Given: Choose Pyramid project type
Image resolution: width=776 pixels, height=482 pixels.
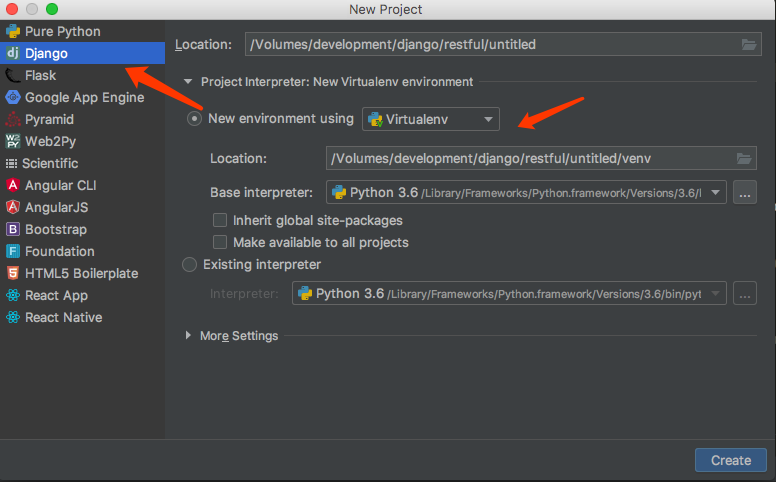Looking at the screenshot, I should [82, 119].
